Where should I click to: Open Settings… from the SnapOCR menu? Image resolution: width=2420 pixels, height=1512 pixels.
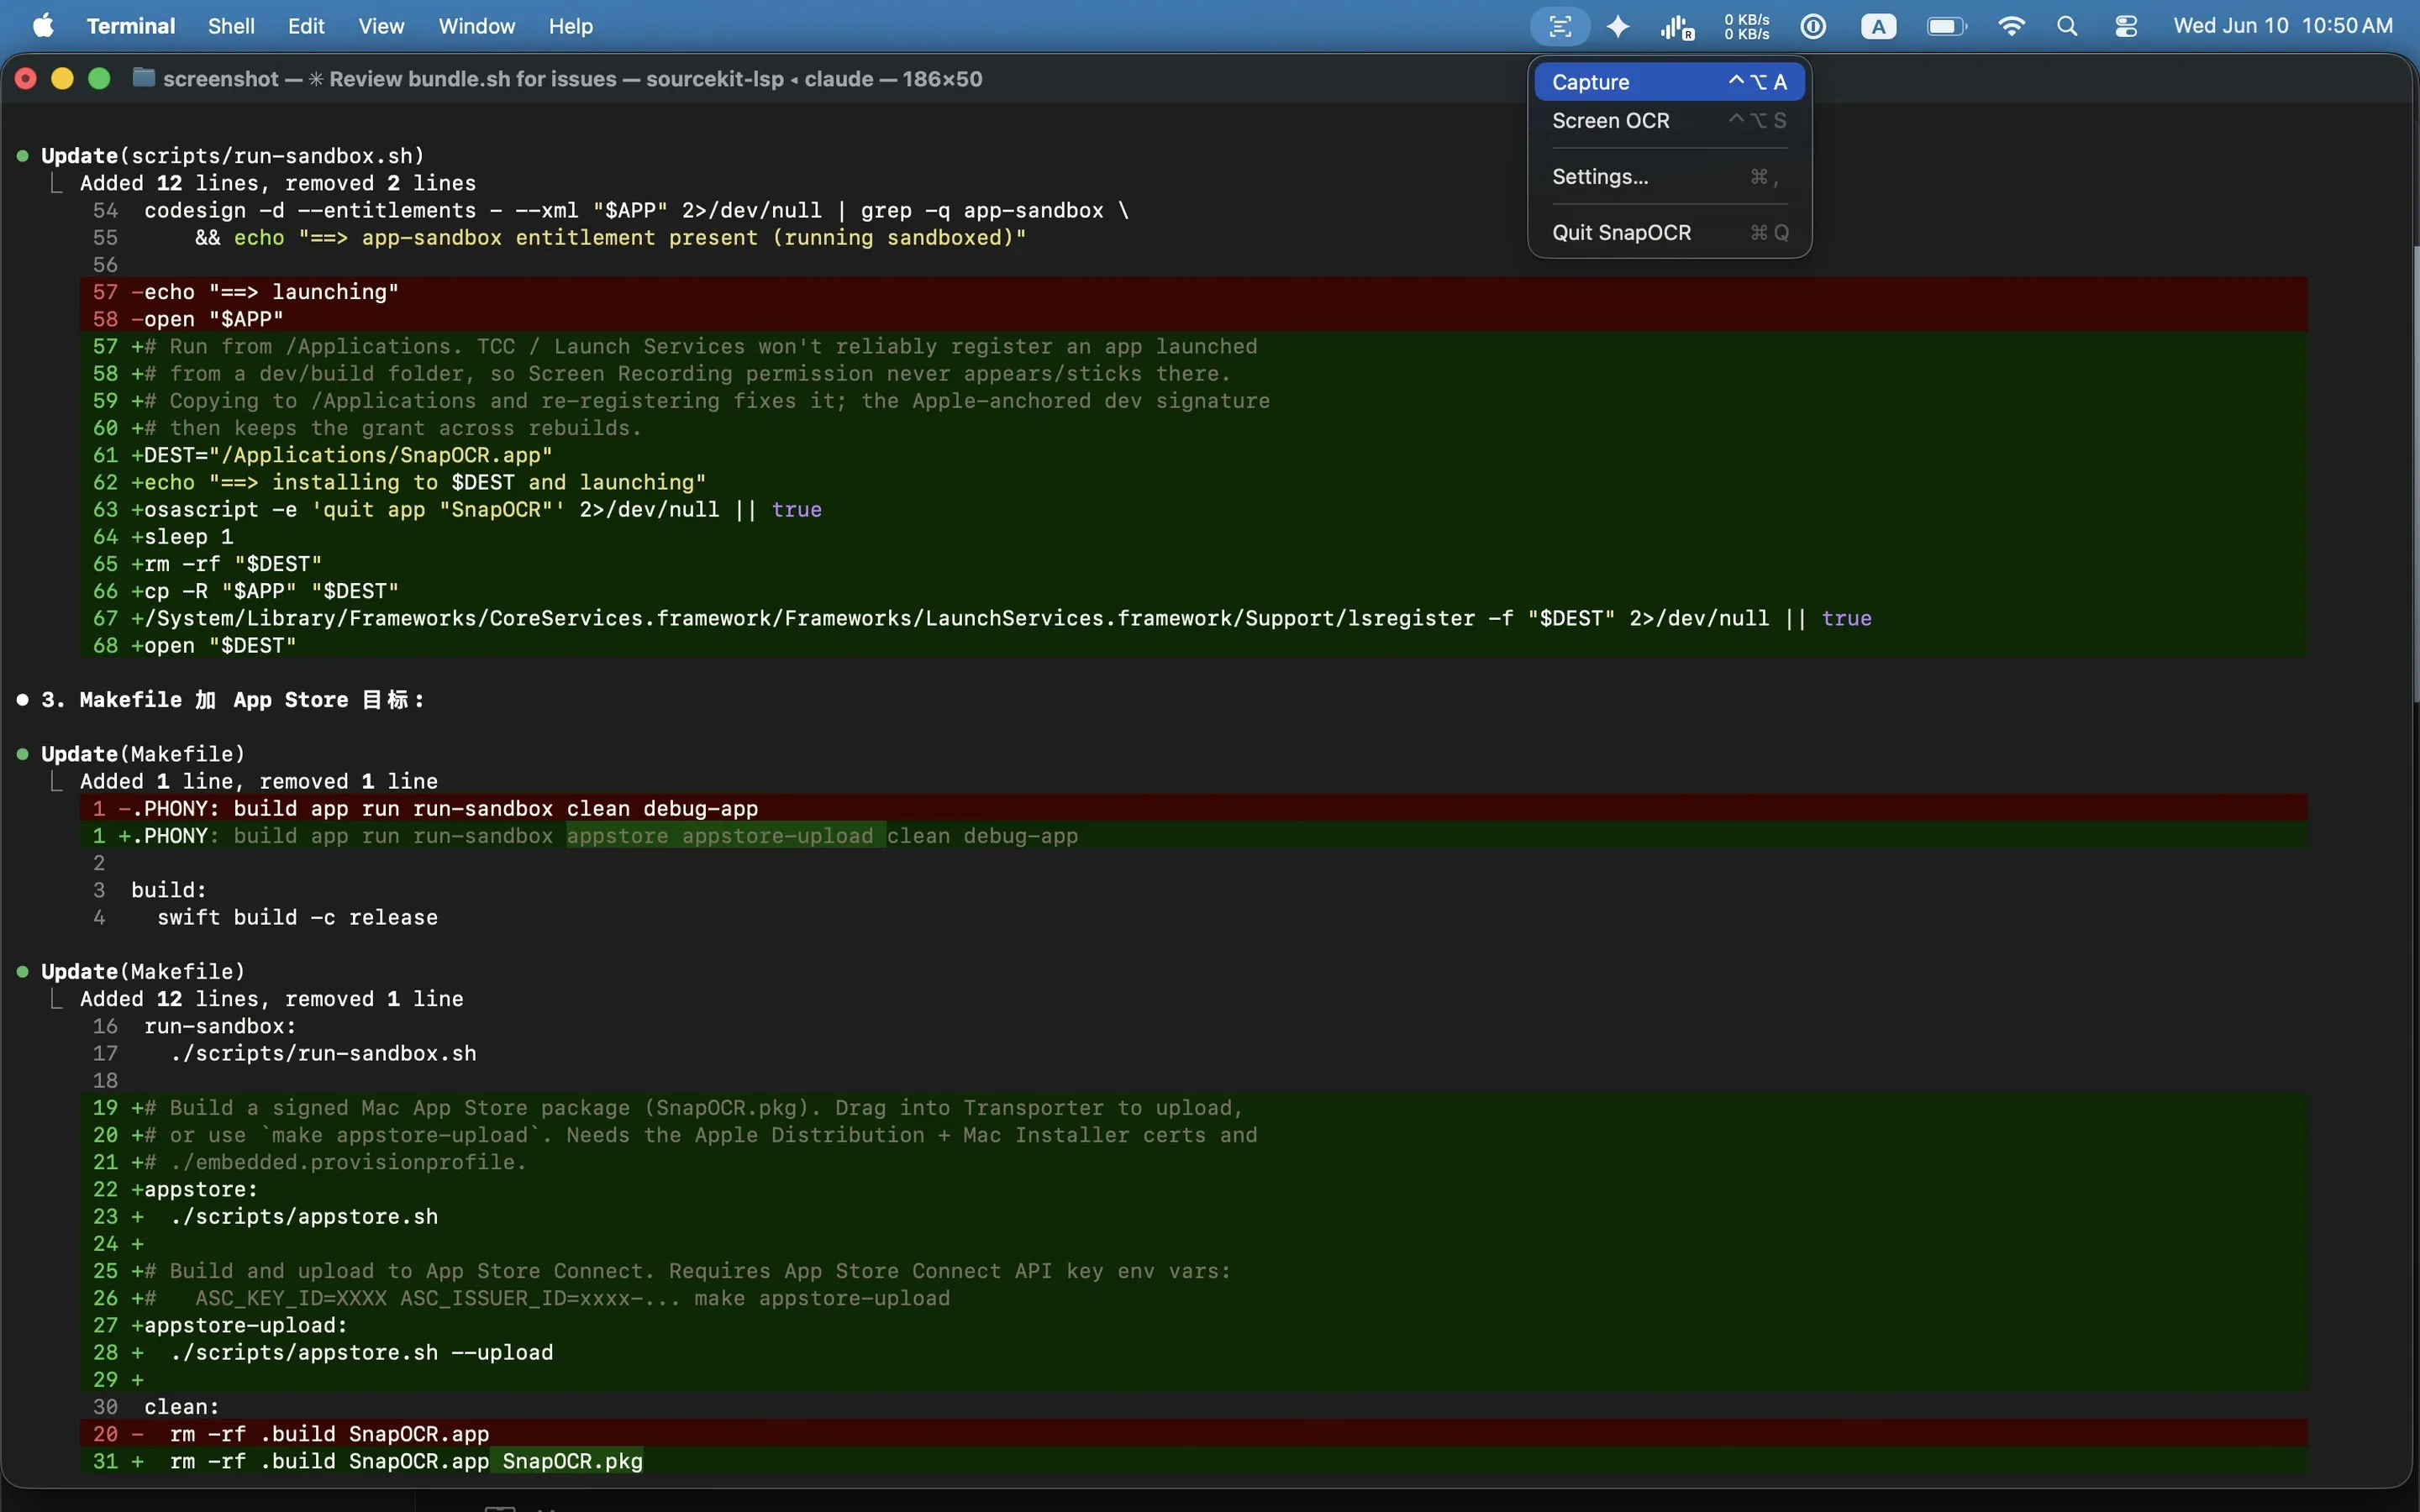coord(1669,177)
